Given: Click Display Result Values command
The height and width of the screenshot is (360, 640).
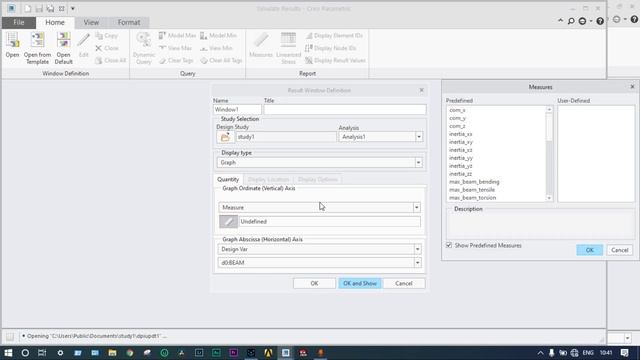Looking at the screenshot, I should 335,60.
